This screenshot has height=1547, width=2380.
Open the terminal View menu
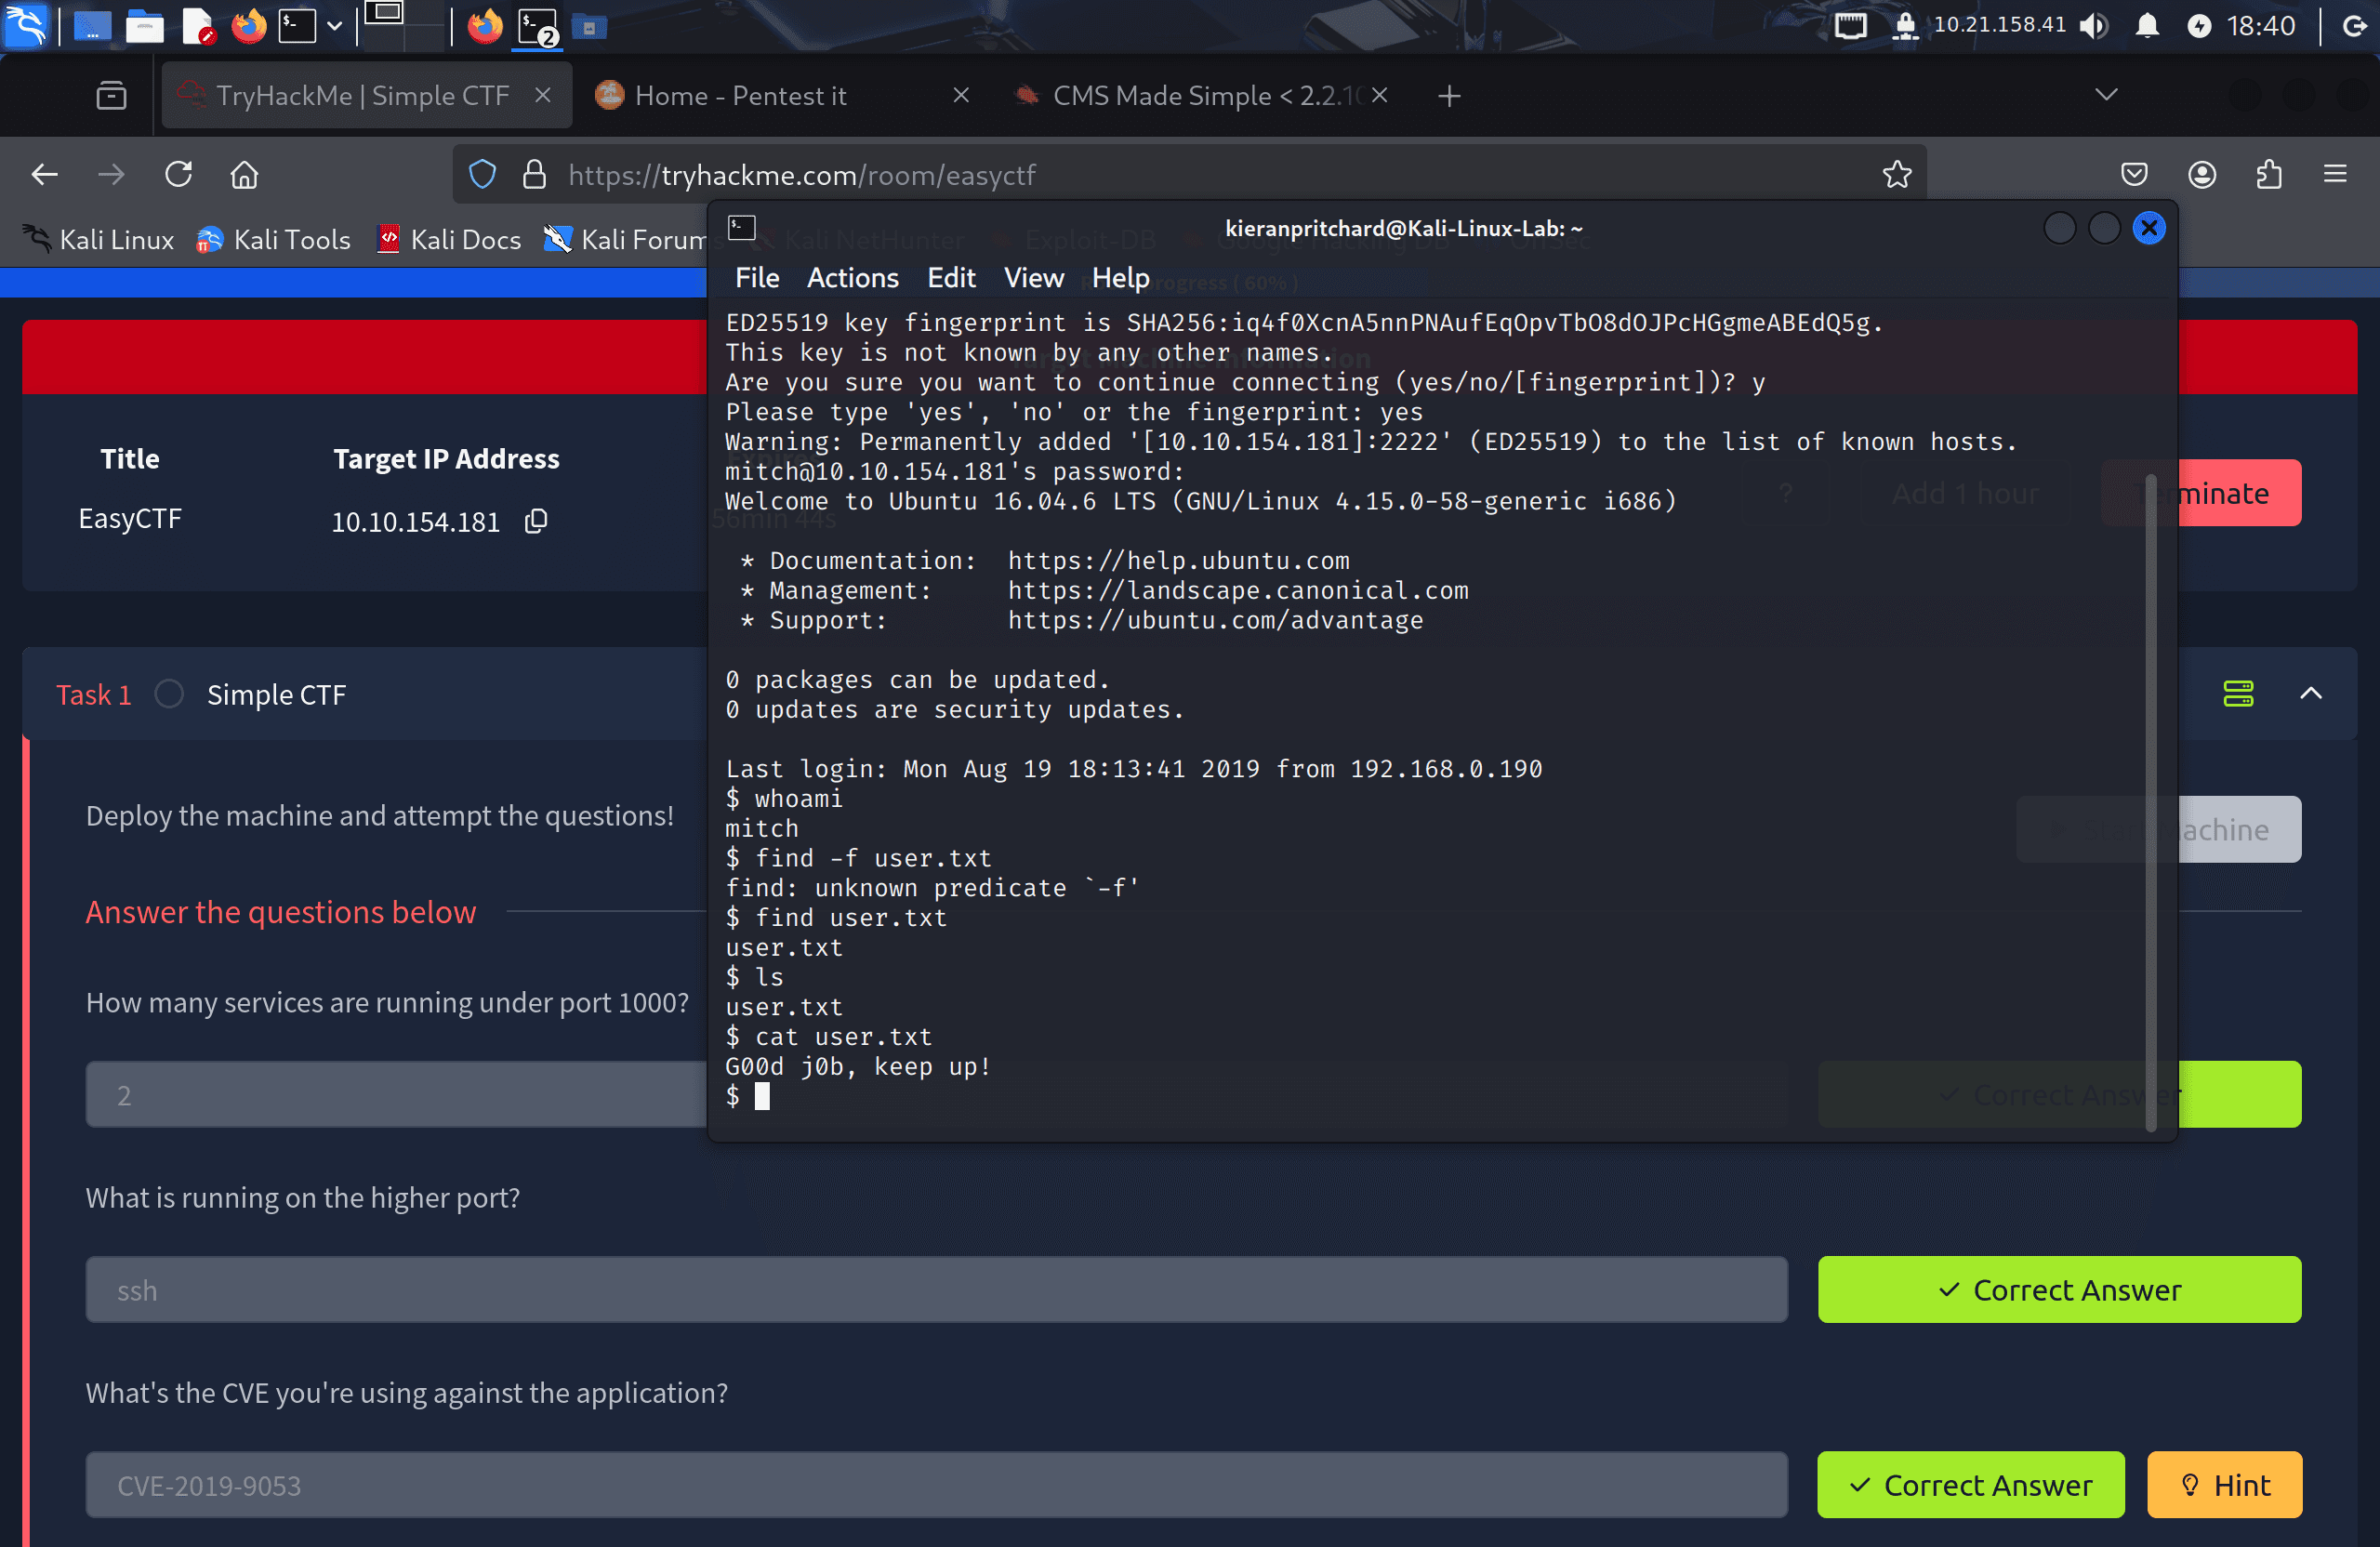click(x=1033, y=278)
